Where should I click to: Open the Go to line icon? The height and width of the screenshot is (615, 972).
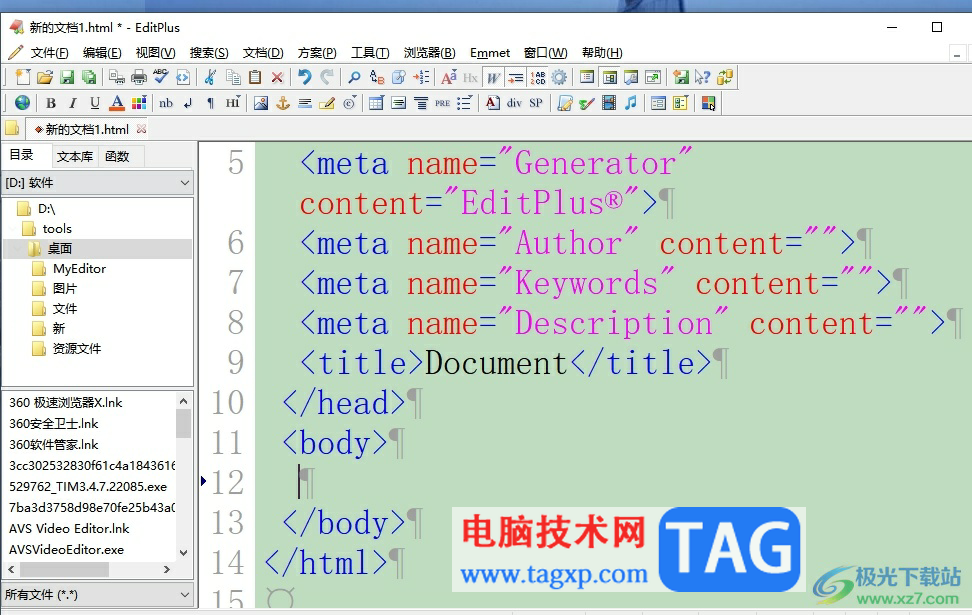click(422, 77)
